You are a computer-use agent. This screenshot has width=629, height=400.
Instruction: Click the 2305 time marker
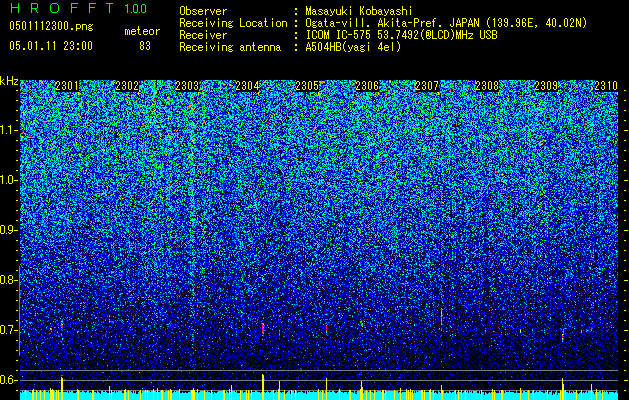[307, 86]
